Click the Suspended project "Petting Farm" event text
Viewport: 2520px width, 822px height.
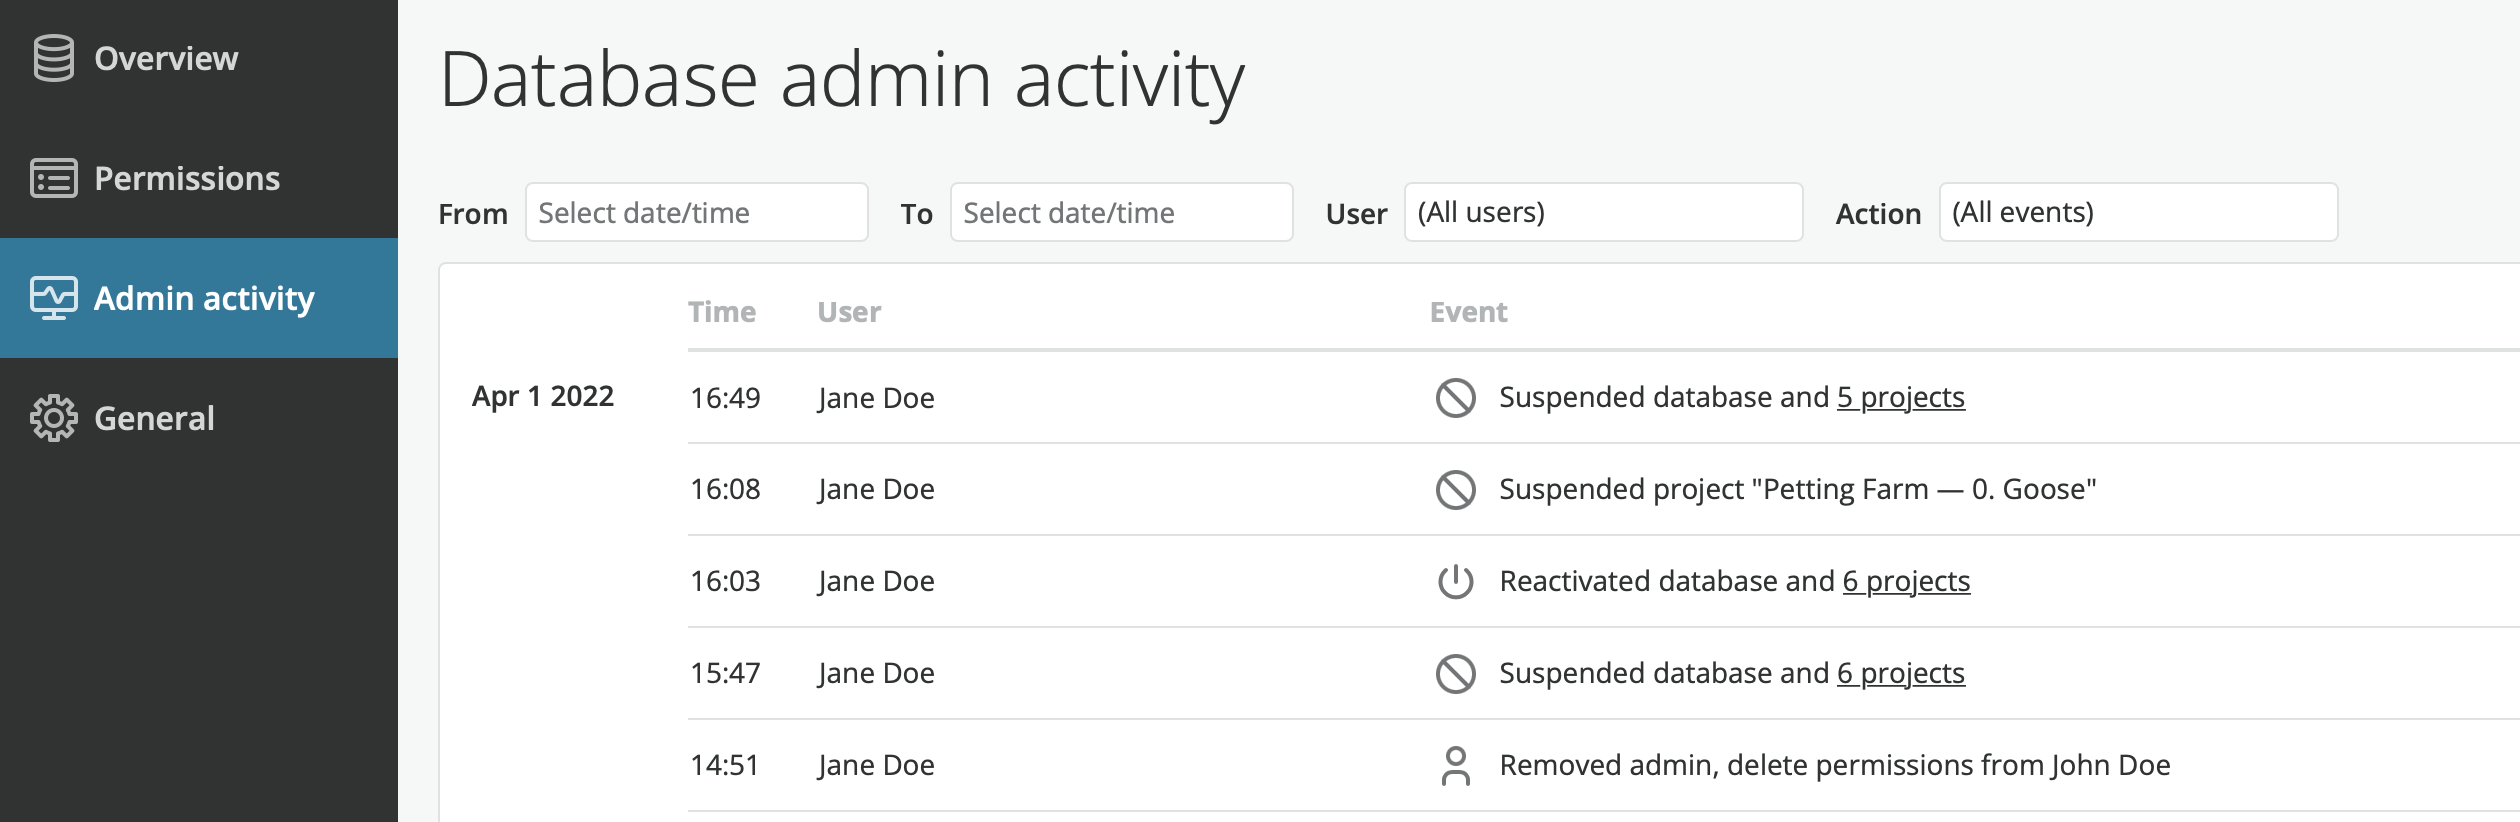[x=1798, y=489]
